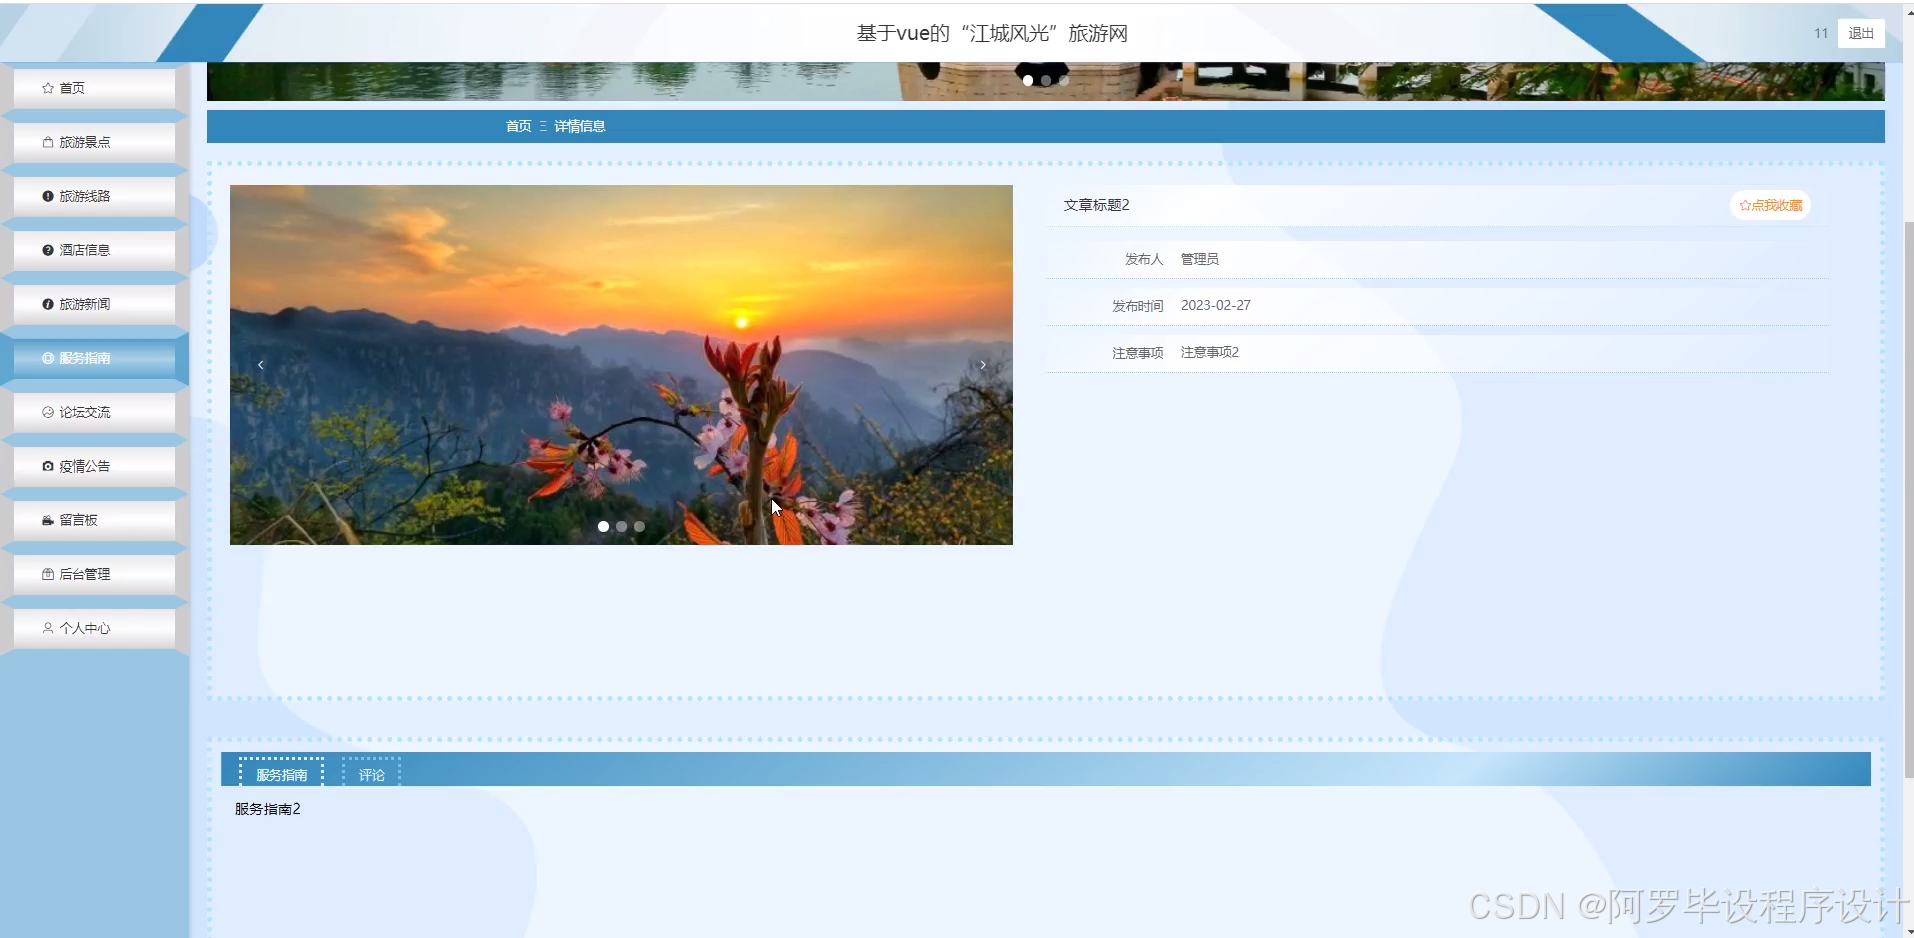The width and height of the screenshot is (1914, 938).
Task: Show previous image with left carousel arrow
Action: click(261, 365)
